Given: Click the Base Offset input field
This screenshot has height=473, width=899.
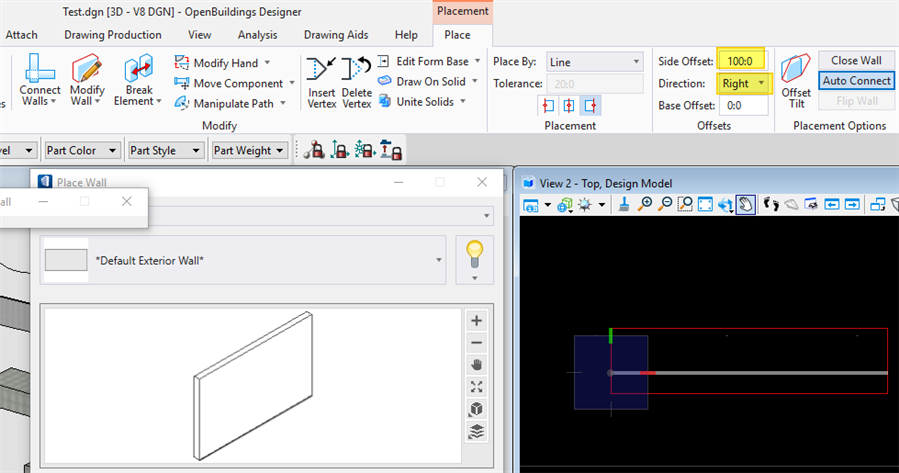Looking at the screenshot, I should (744, 105).
